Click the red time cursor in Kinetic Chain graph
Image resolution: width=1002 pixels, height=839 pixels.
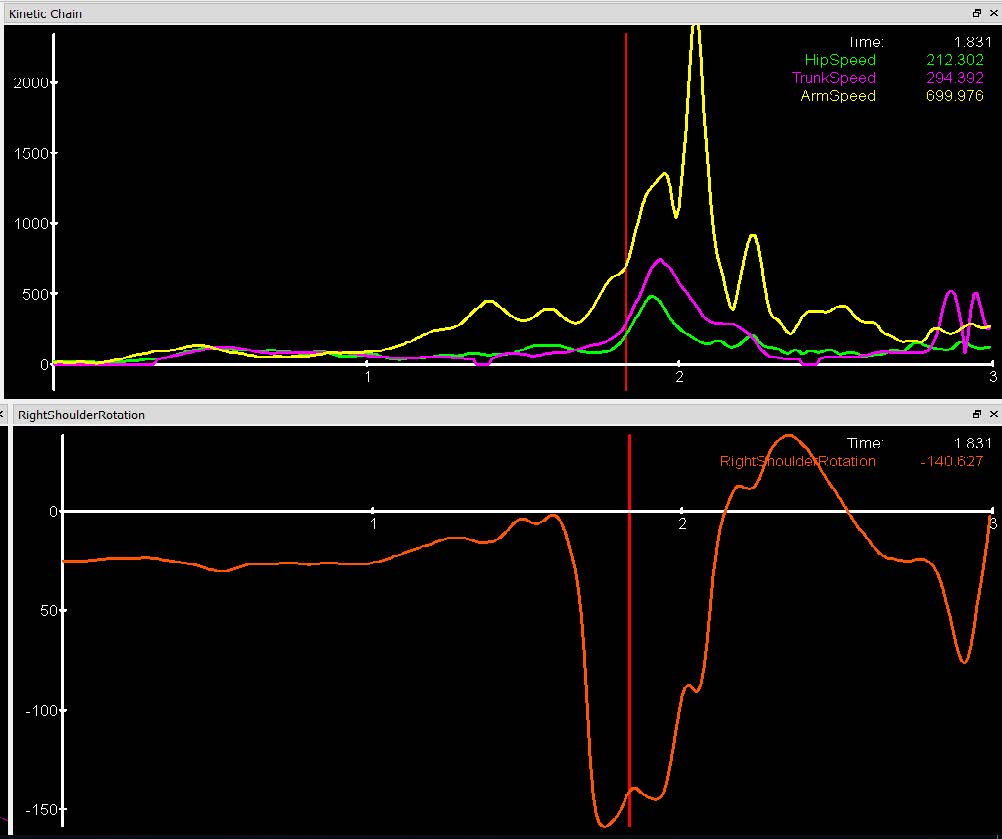tap(626, 200)
